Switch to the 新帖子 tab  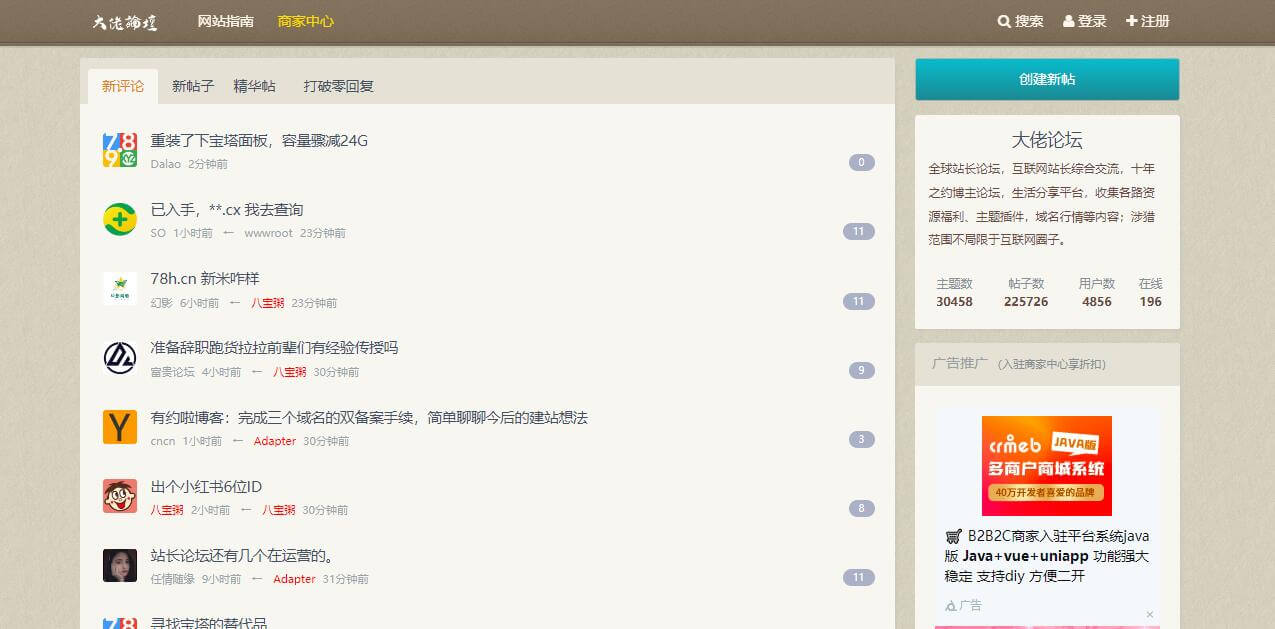click(193, 86)
